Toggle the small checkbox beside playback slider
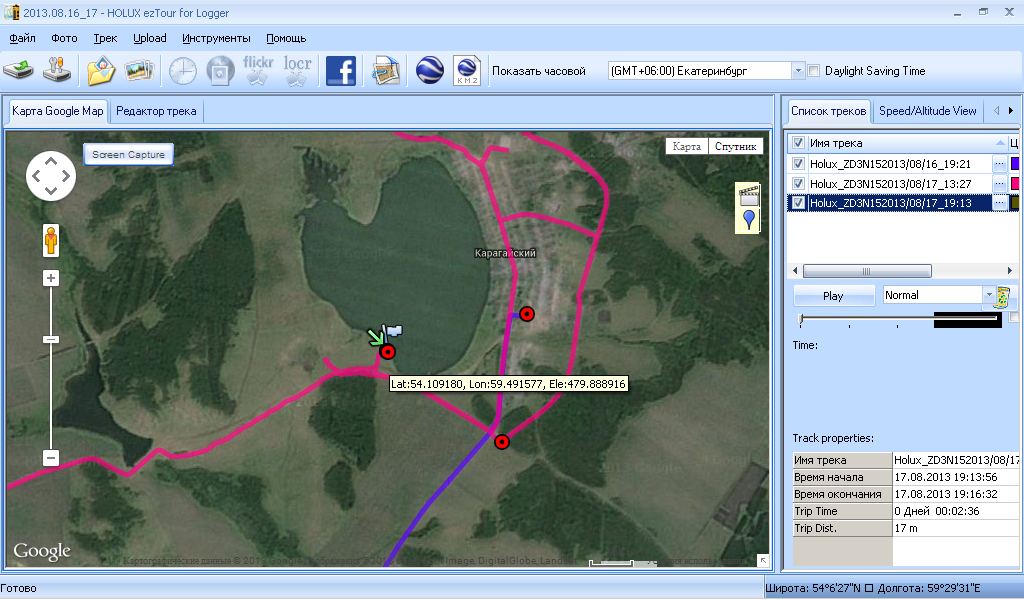 coord(1014,317)
